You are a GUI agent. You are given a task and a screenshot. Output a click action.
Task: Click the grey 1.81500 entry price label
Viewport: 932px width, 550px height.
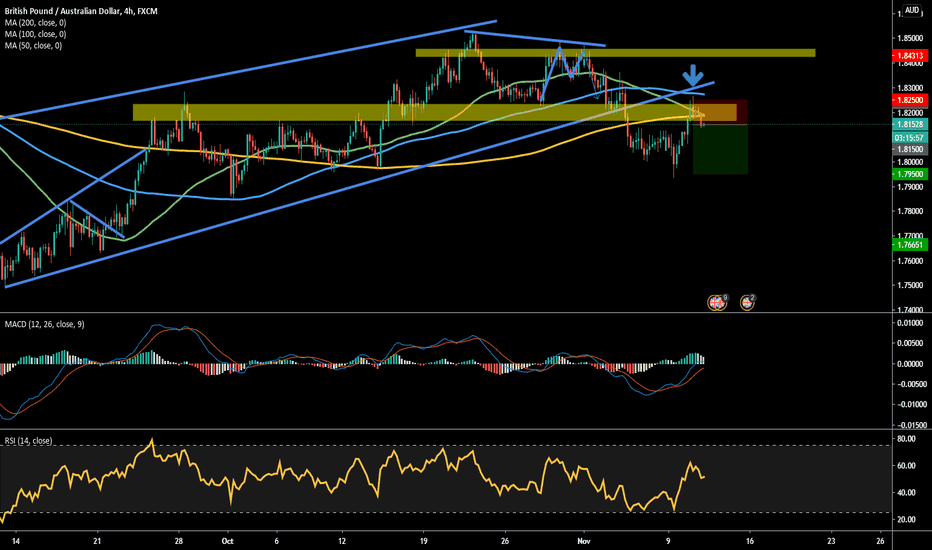tap(910, 149)
